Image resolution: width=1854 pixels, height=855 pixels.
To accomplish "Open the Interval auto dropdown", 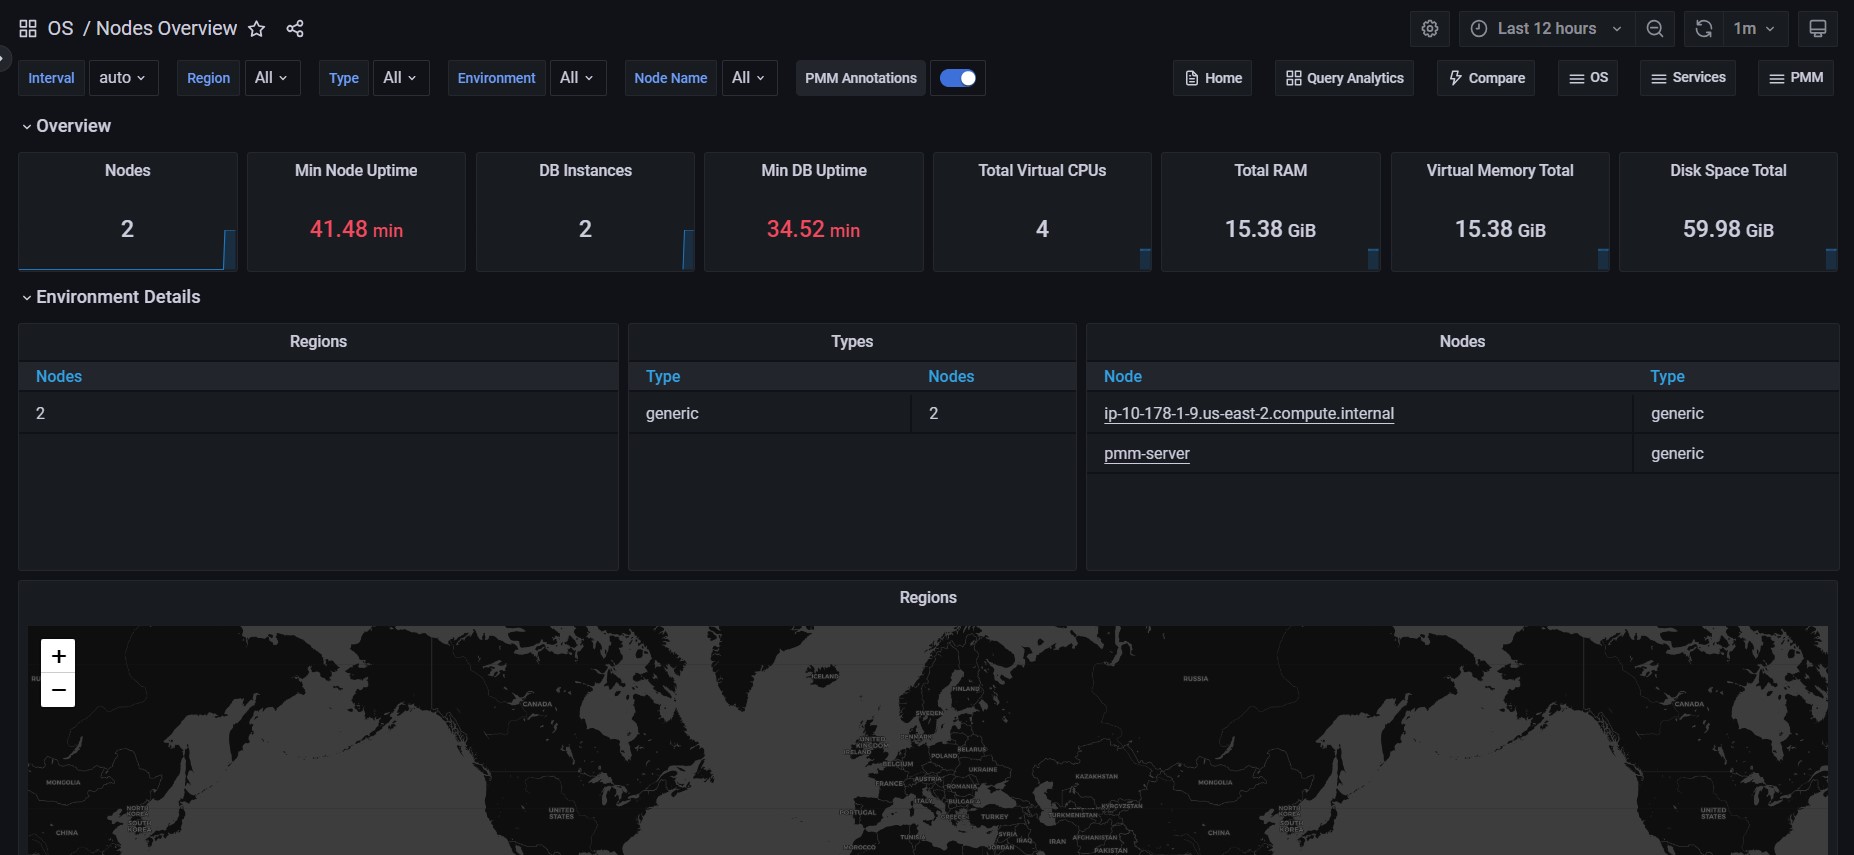I will coord(123,78).
